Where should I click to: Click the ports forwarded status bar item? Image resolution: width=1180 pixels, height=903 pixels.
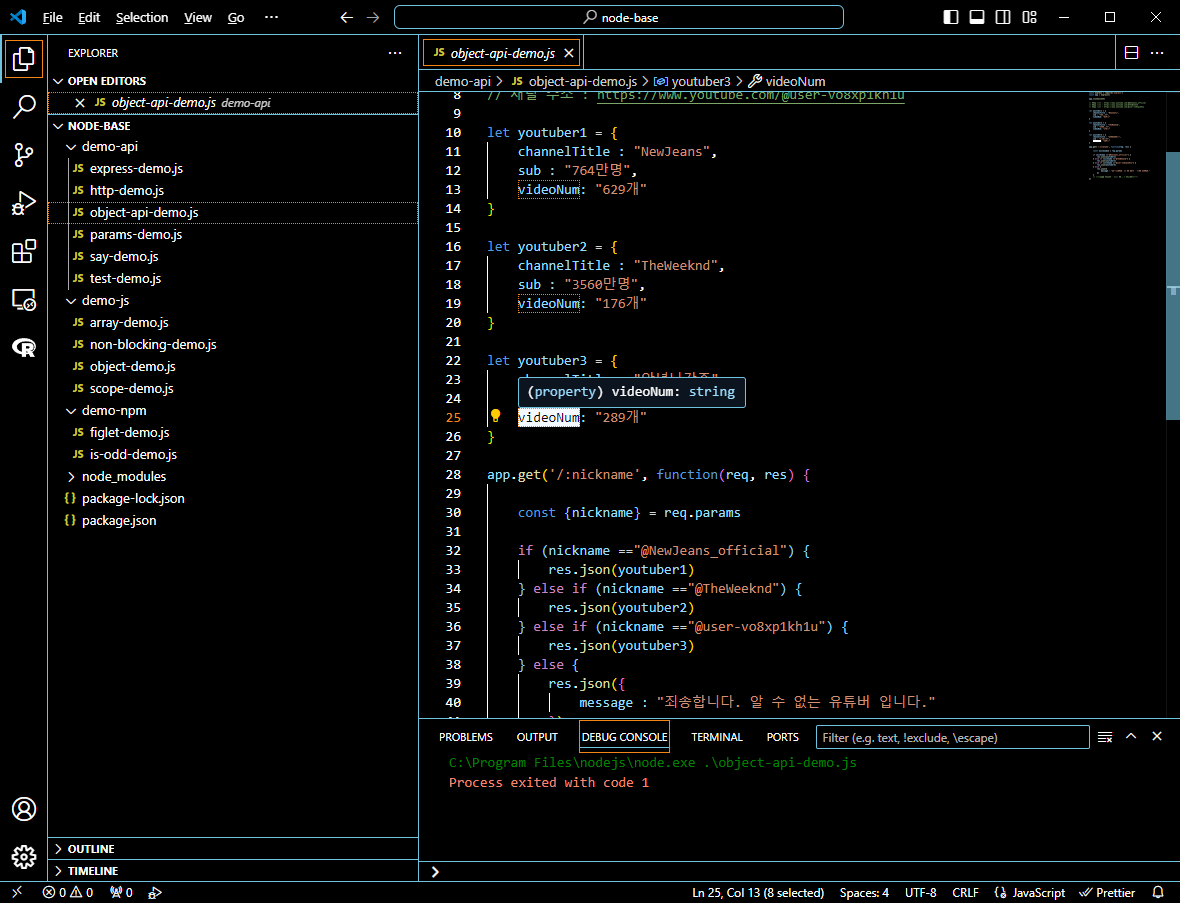click(x=121, y=892)
